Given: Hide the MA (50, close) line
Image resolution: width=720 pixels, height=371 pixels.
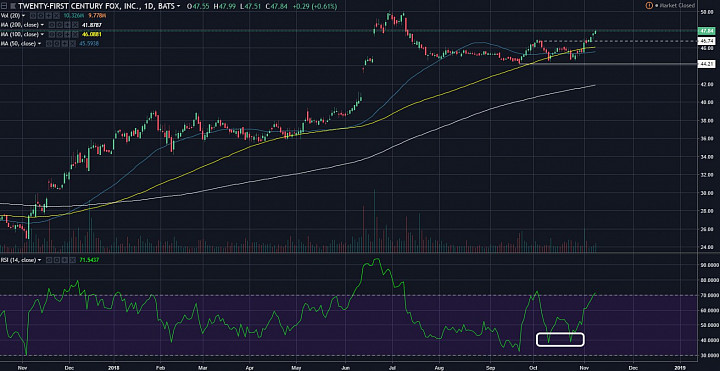Looking at the screenshot, I should (49, 44).
